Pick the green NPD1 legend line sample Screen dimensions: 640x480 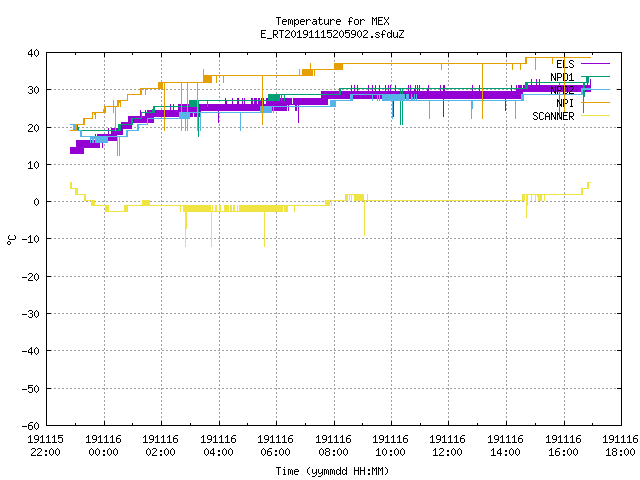click(595, 76)
